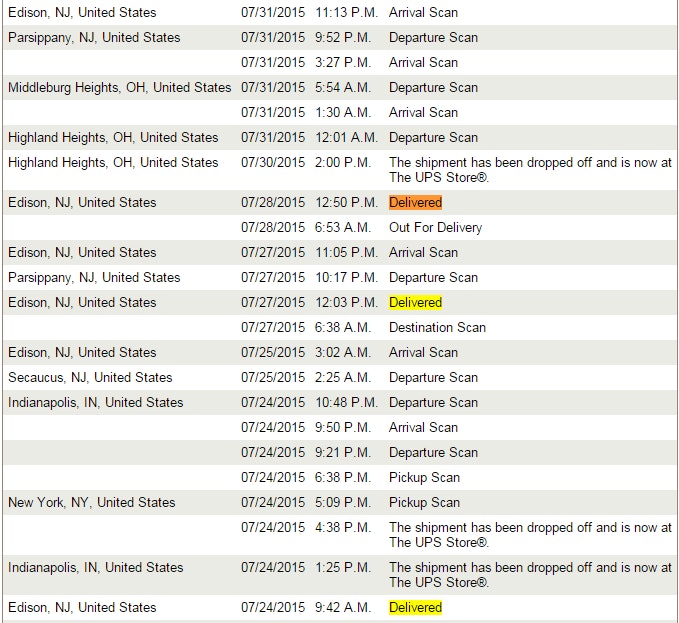Click the Out For Delivery status
Image resolution: width=679 pixels, height=623 pixels.
tap(435, 227)
